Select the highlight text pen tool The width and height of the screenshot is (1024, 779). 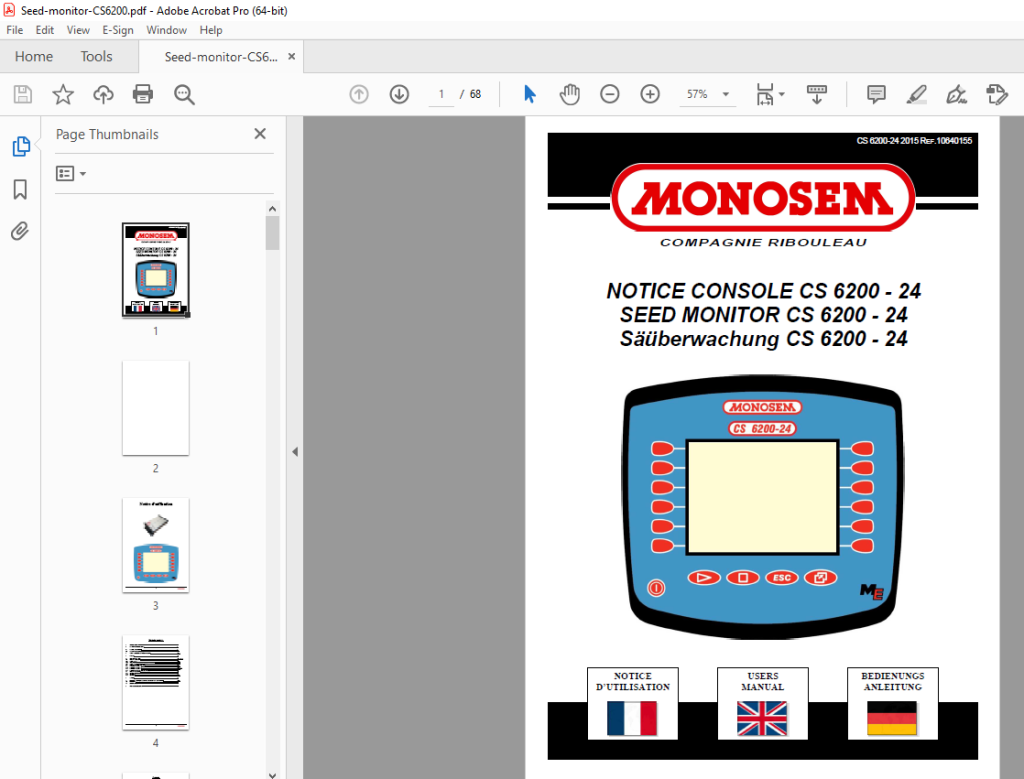pos(917,95)
